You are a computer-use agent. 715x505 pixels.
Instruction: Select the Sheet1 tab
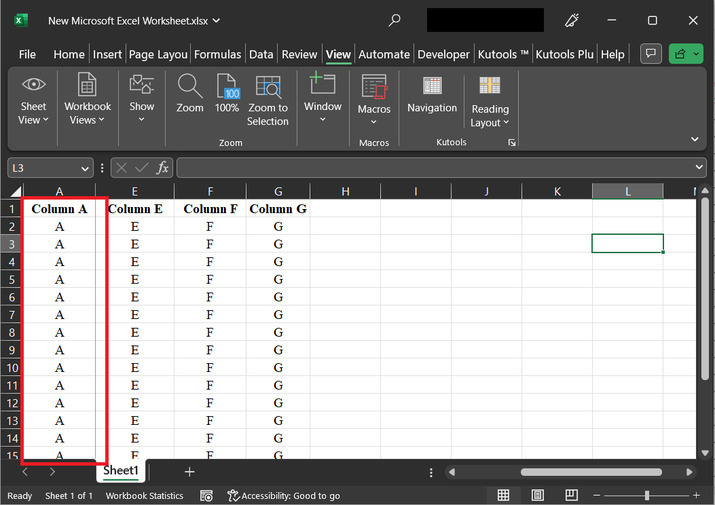120,470
